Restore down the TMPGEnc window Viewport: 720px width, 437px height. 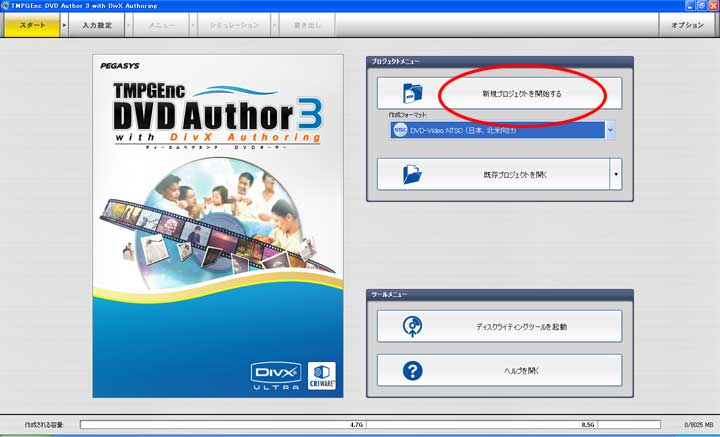point(702,6)
